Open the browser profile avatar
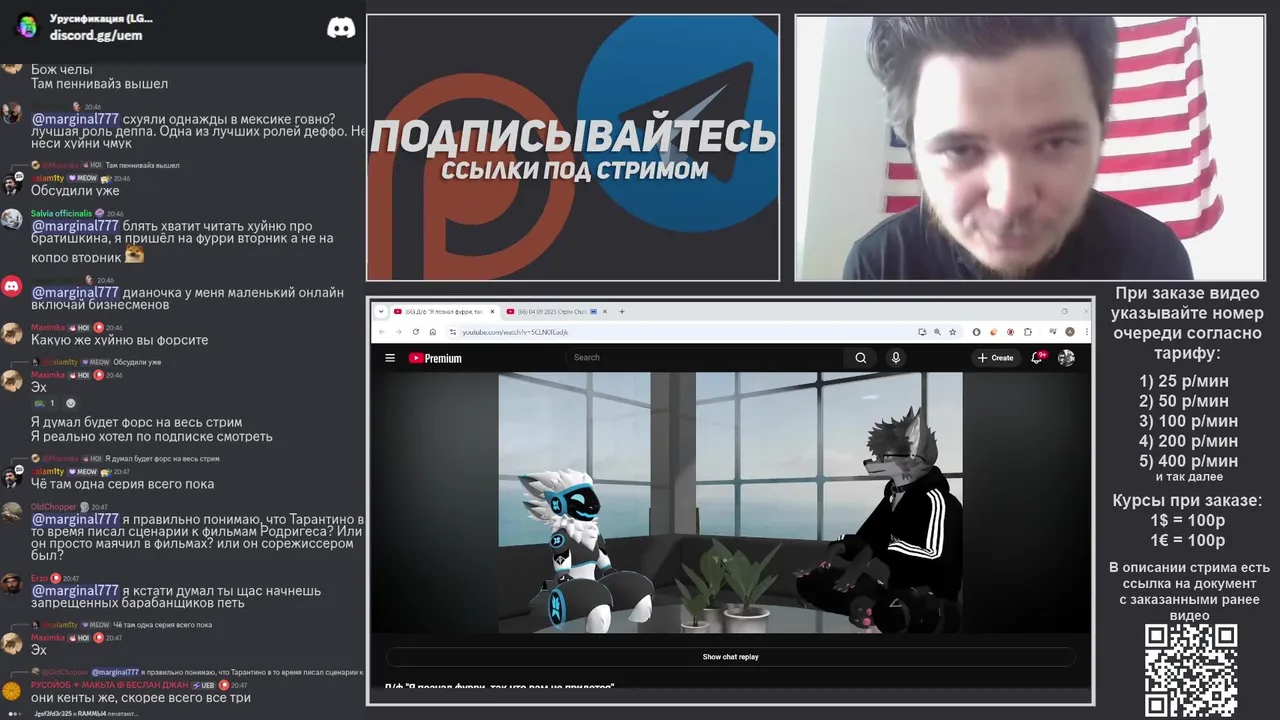 1070,332
